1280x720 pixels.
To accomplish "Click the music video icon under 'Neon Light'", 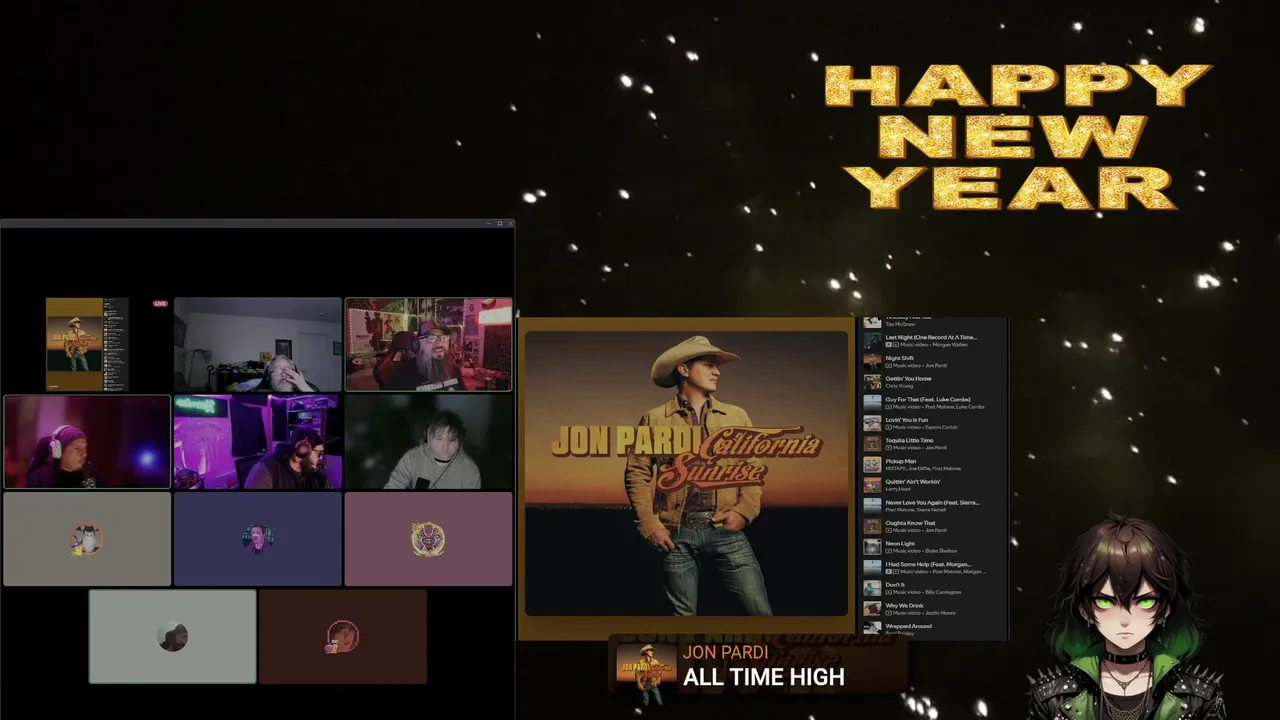I will pyautogui.click(x=888, y=551).
